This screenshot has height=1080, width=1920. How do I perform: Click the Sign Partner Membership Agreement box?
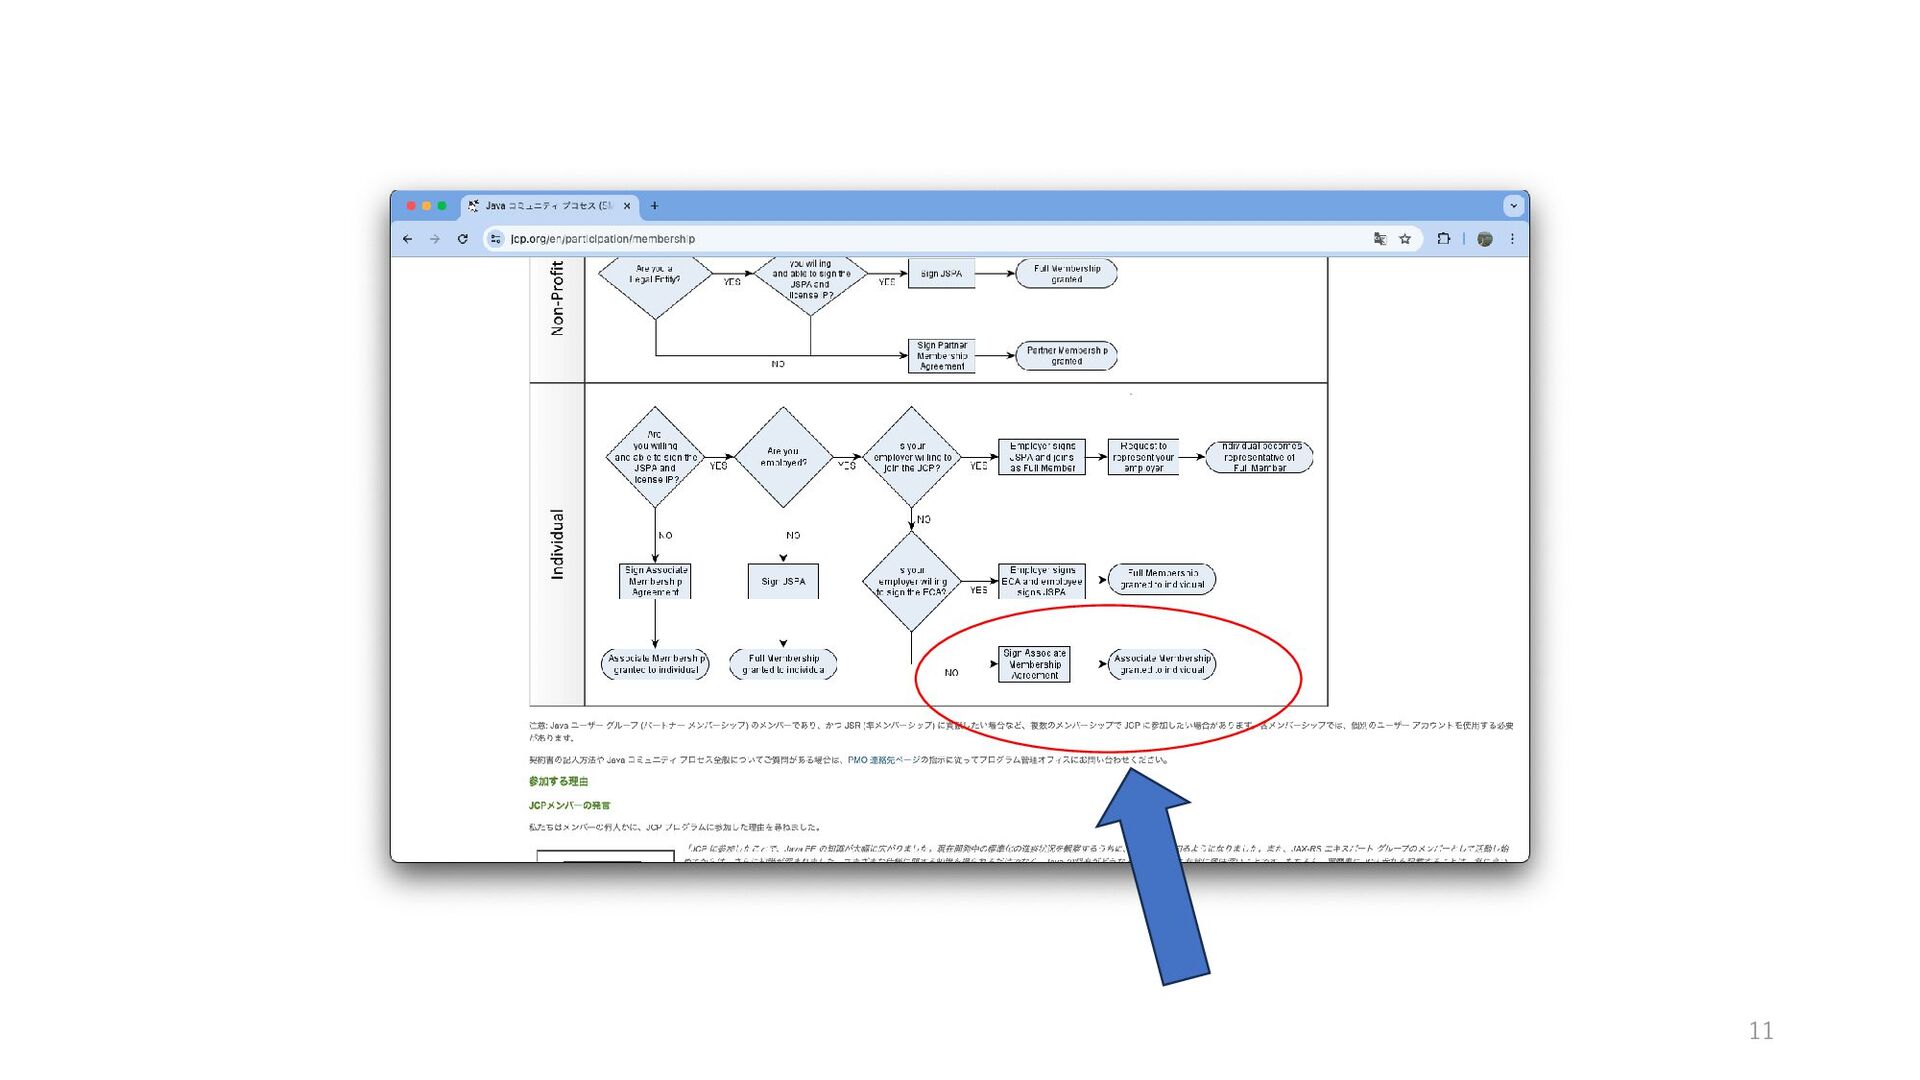click(941, 356)
